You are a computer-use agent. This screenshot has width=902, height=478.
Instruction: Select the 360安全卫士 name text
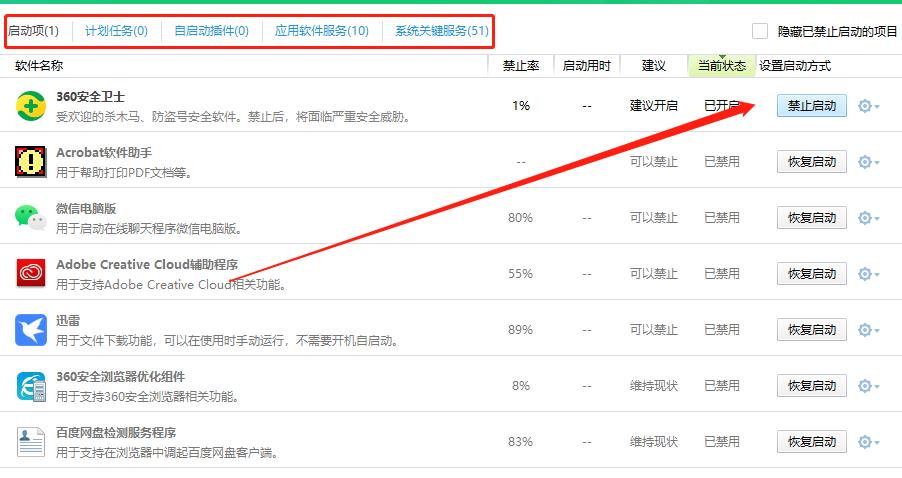point(90,97)
